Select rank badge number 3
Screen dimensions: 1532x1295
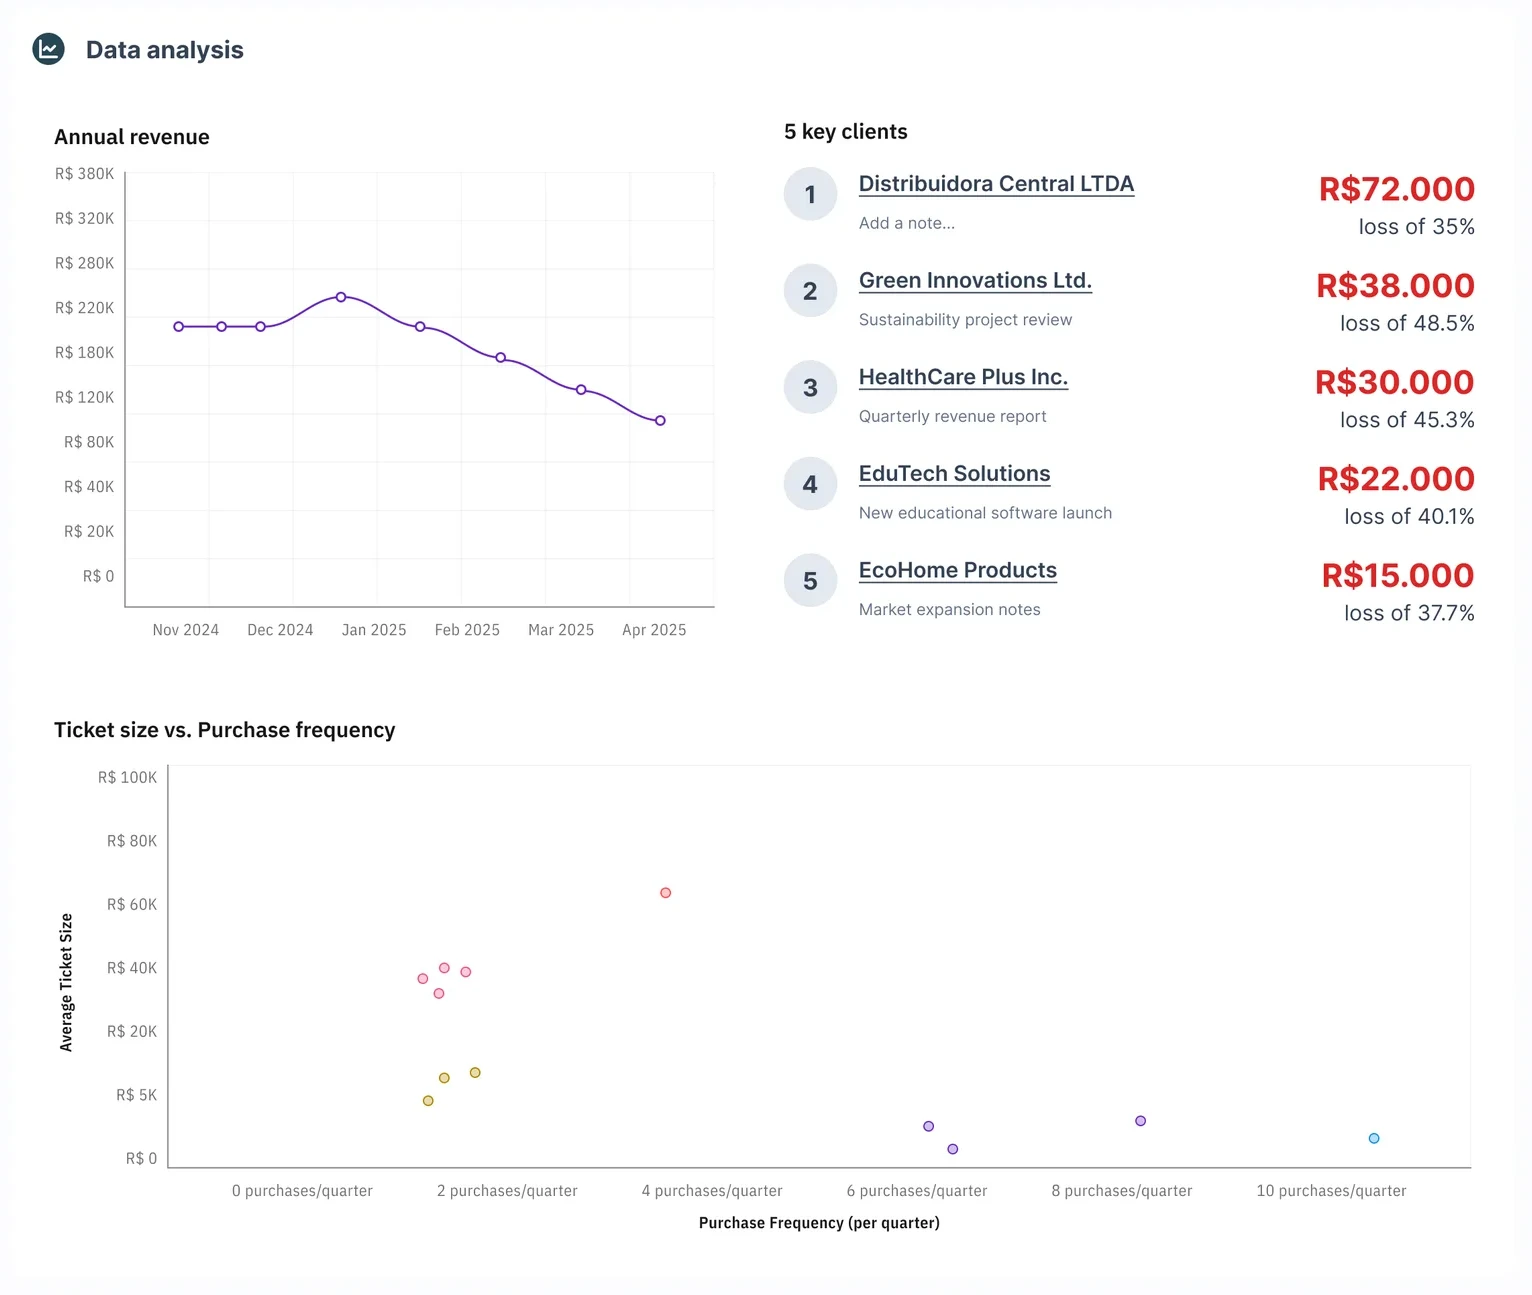(x=810, y=387)
